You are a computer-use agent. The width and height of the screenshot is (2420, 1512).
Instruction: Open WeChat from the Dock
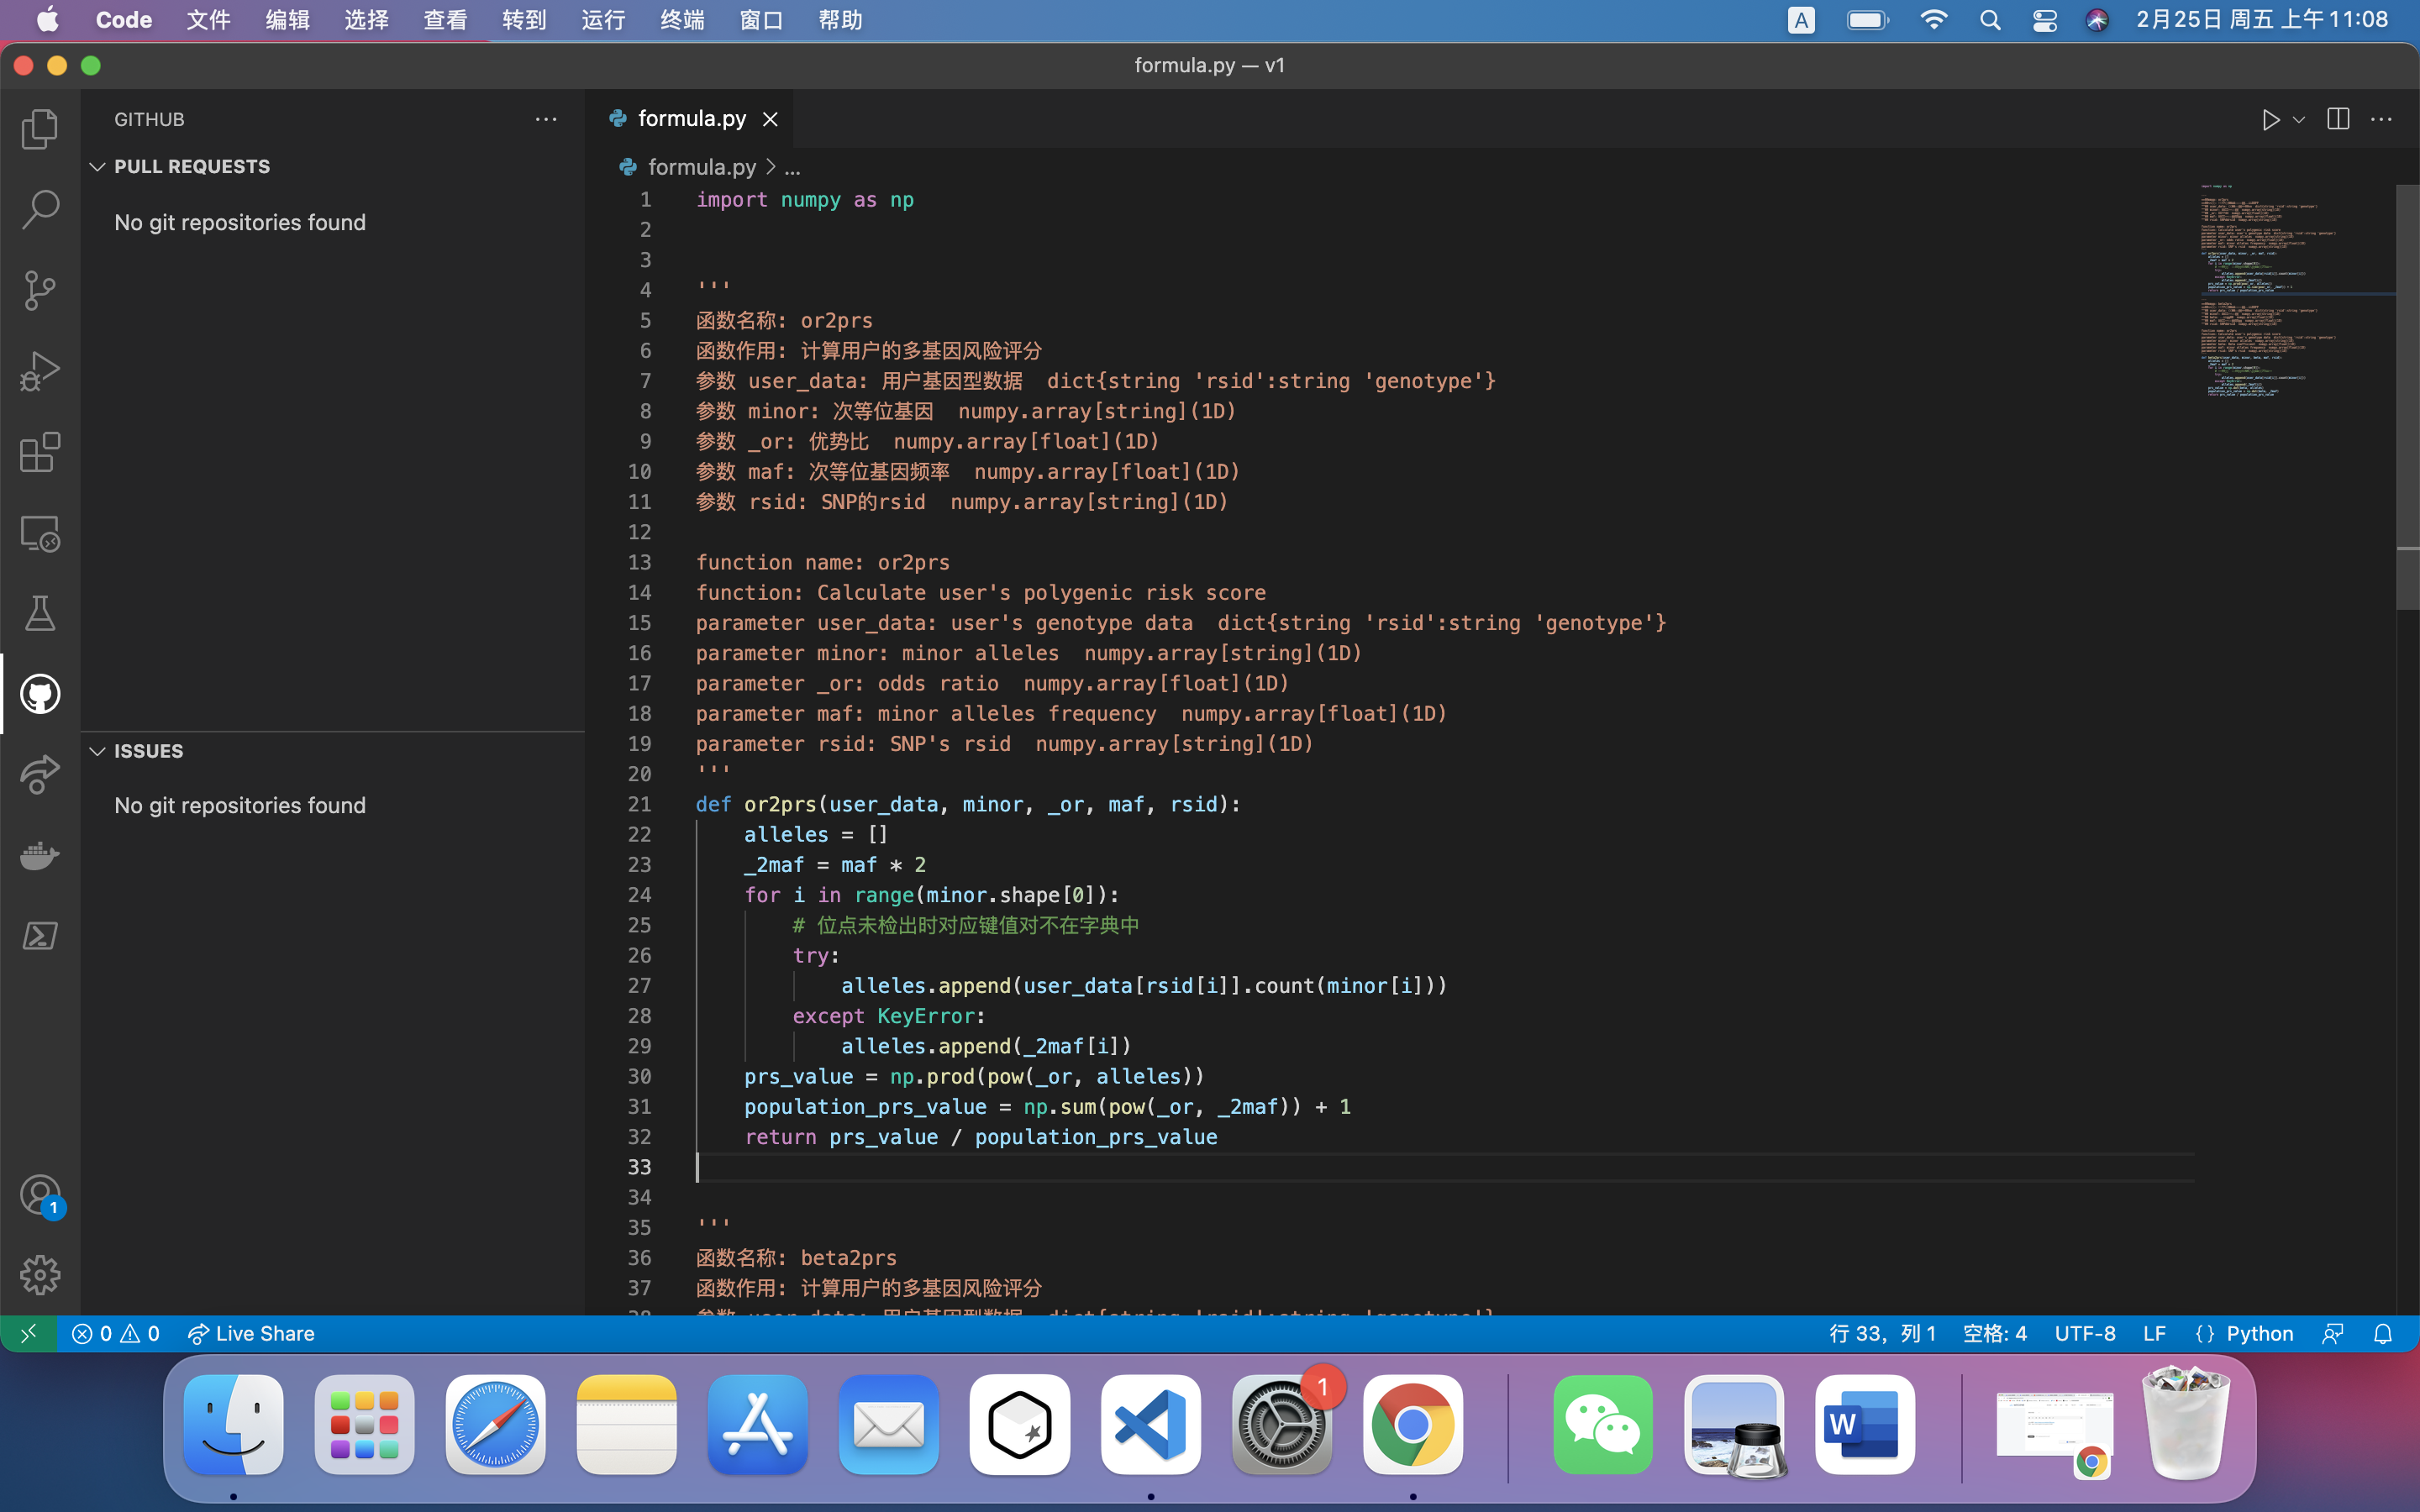(1603, 1424)
